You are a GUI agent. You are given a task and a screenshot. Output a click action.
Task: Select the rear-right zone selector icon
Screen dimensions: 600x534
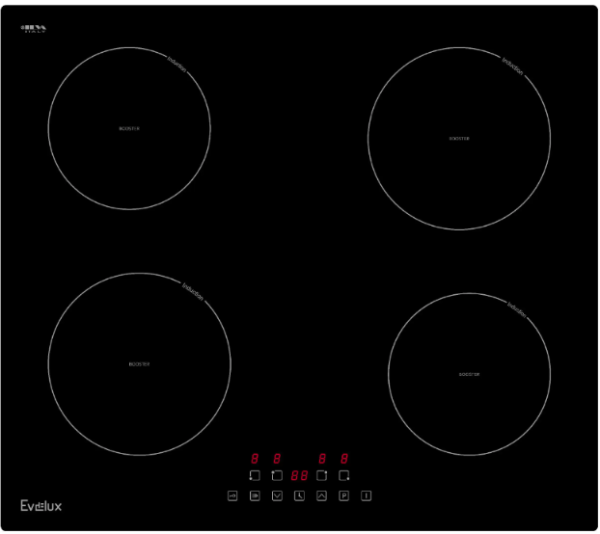click(322, 475)
